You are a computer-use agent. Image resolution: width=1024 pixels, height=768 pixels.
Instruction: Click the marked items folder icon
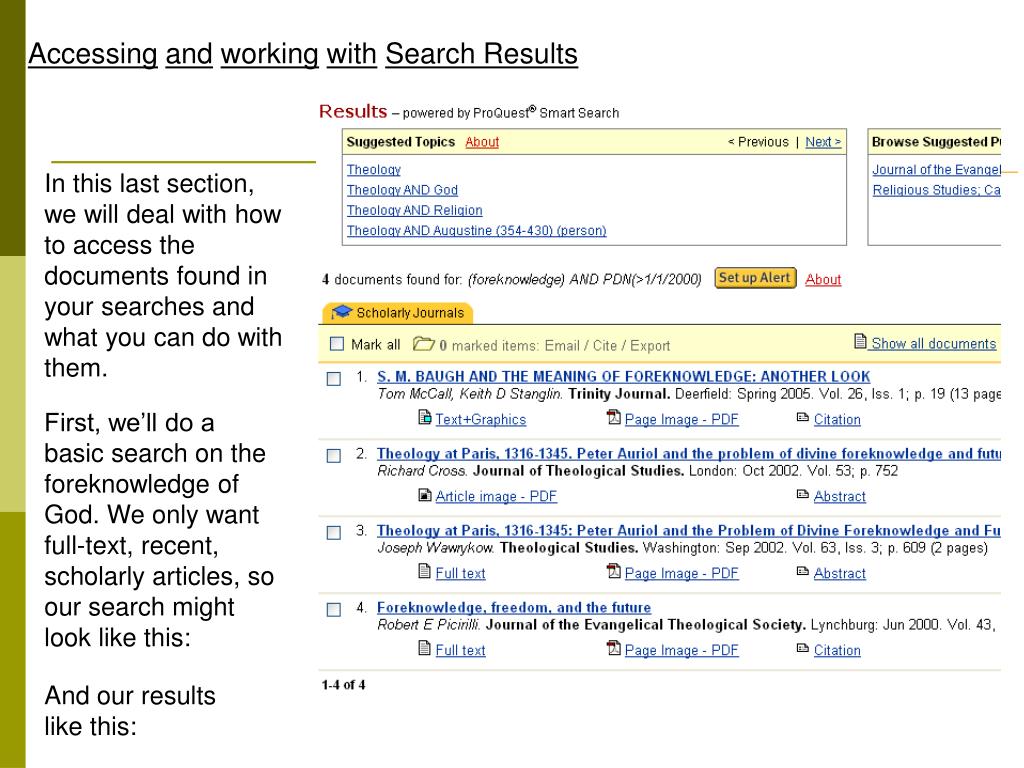[x=424, y=344]
